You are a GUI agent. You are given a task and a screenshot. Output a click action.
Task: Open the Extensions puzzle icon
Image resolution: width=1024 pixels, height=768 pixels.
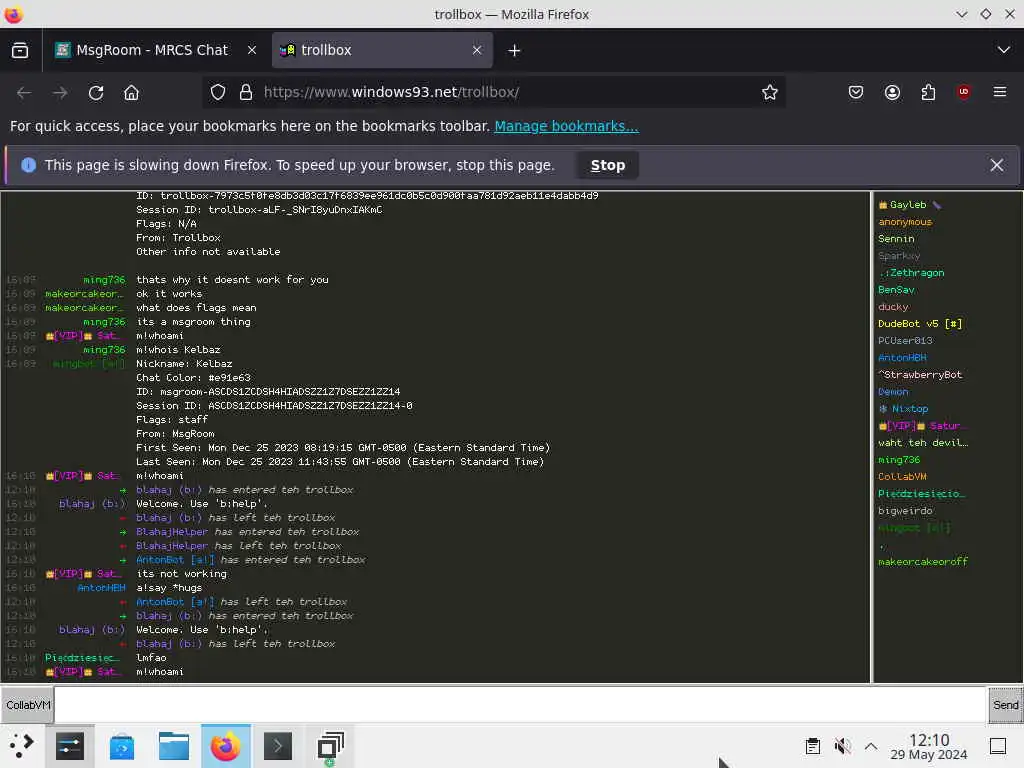[x=928, y=93]
